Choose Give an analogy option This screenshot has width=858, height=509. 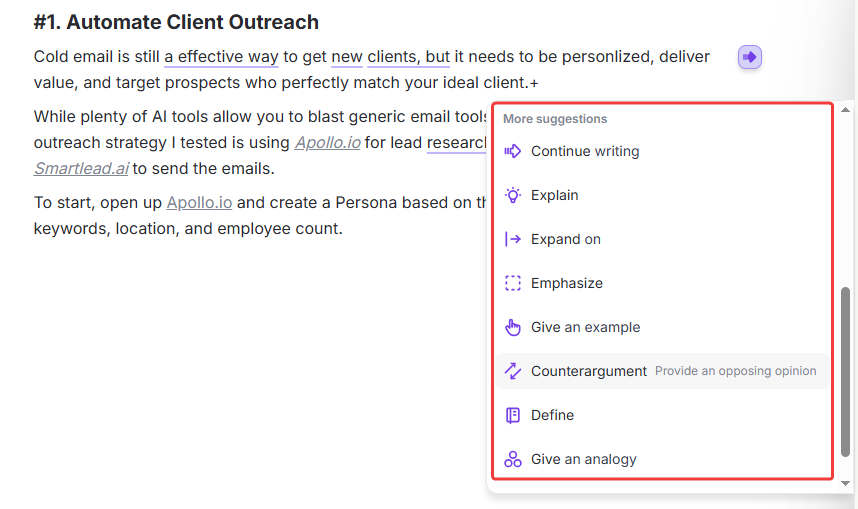(583, 459)
